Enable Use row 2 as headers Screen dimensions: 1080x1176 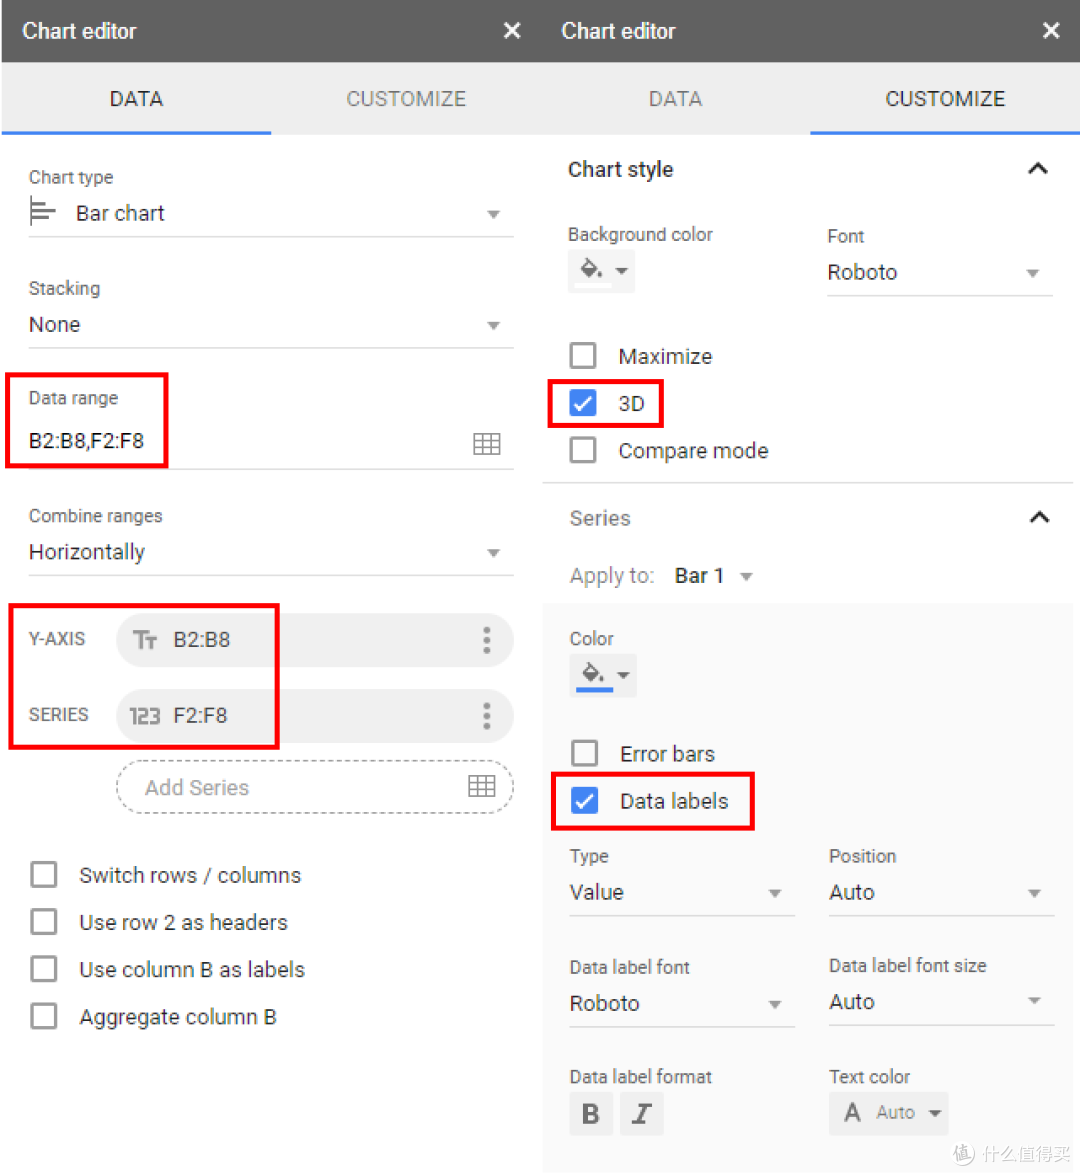pos(44,922)
